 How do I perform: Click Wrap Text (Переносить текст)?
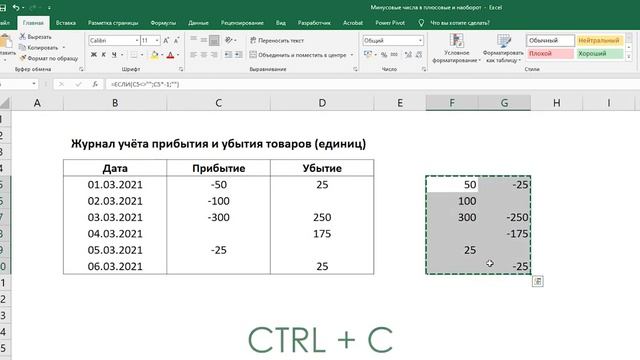pyautogui.click(x=277, y=40)
